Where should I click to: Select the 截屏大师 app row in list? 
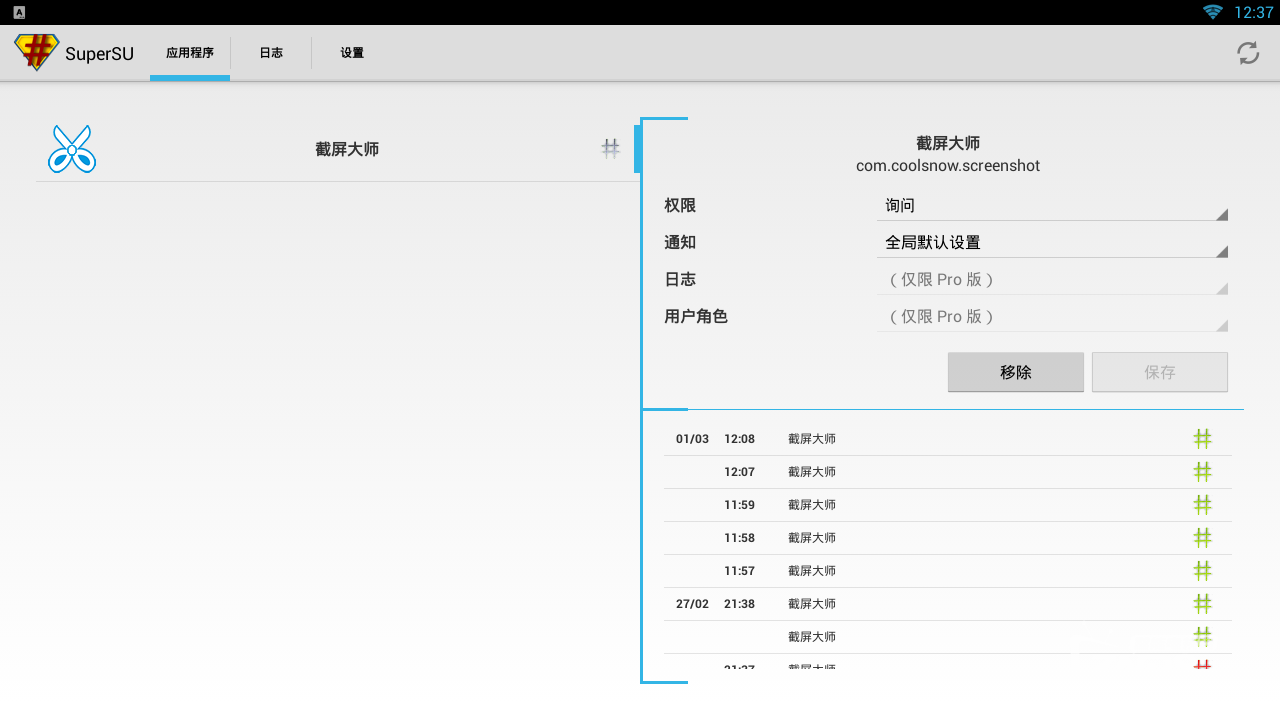pos(336,149)
